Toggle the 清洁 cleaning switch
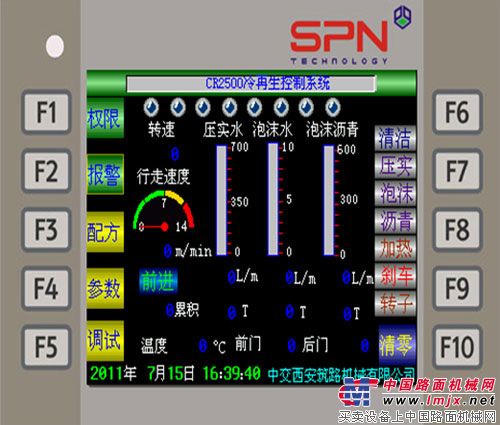Image resolution: width=500 pixels, height=425 pixels. pos(395,138)
